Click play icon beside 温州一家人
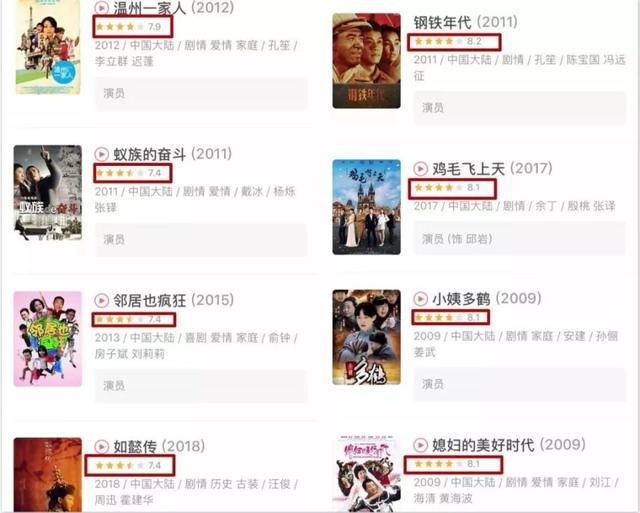Viewport: 640px width, 513px height. click(101, 7)
